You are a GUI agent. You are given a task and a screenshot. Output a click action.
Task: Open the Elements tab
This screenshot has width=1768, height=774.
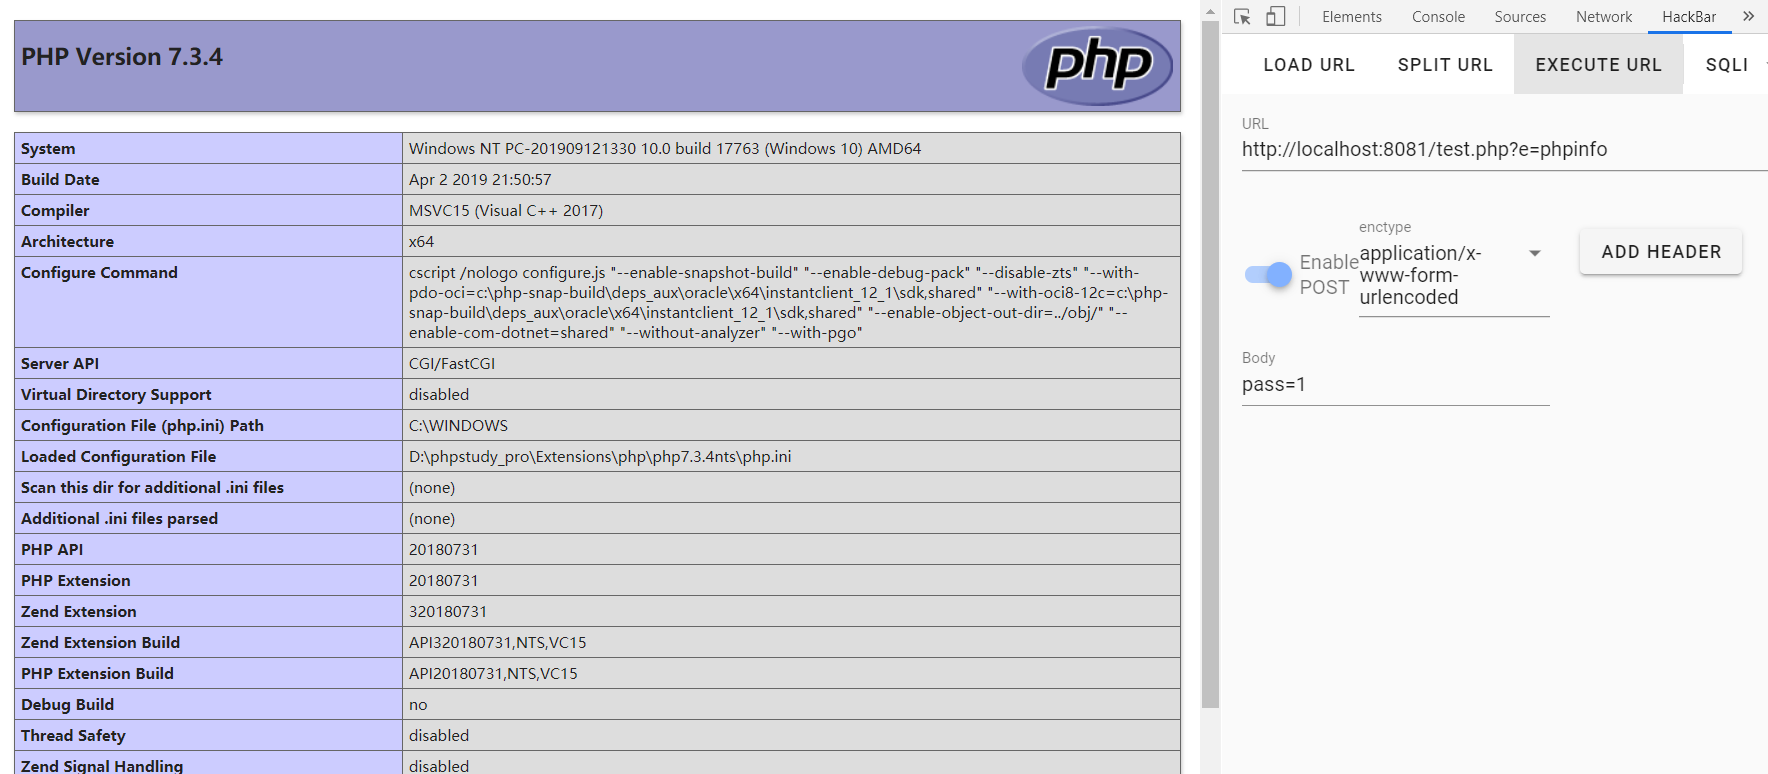point(1351,17)
